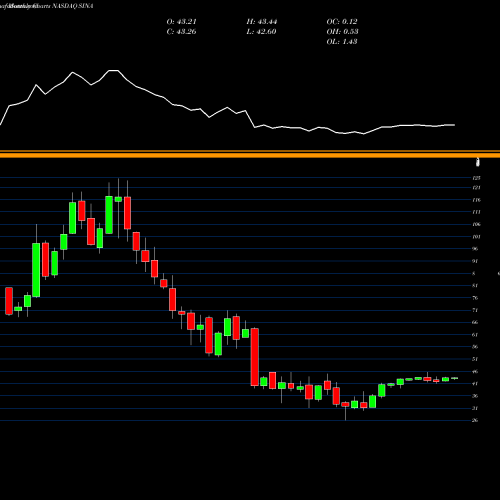Click the 61 price axis label
The width and height of the screenshot is (500, 500).
click(475, 335)
